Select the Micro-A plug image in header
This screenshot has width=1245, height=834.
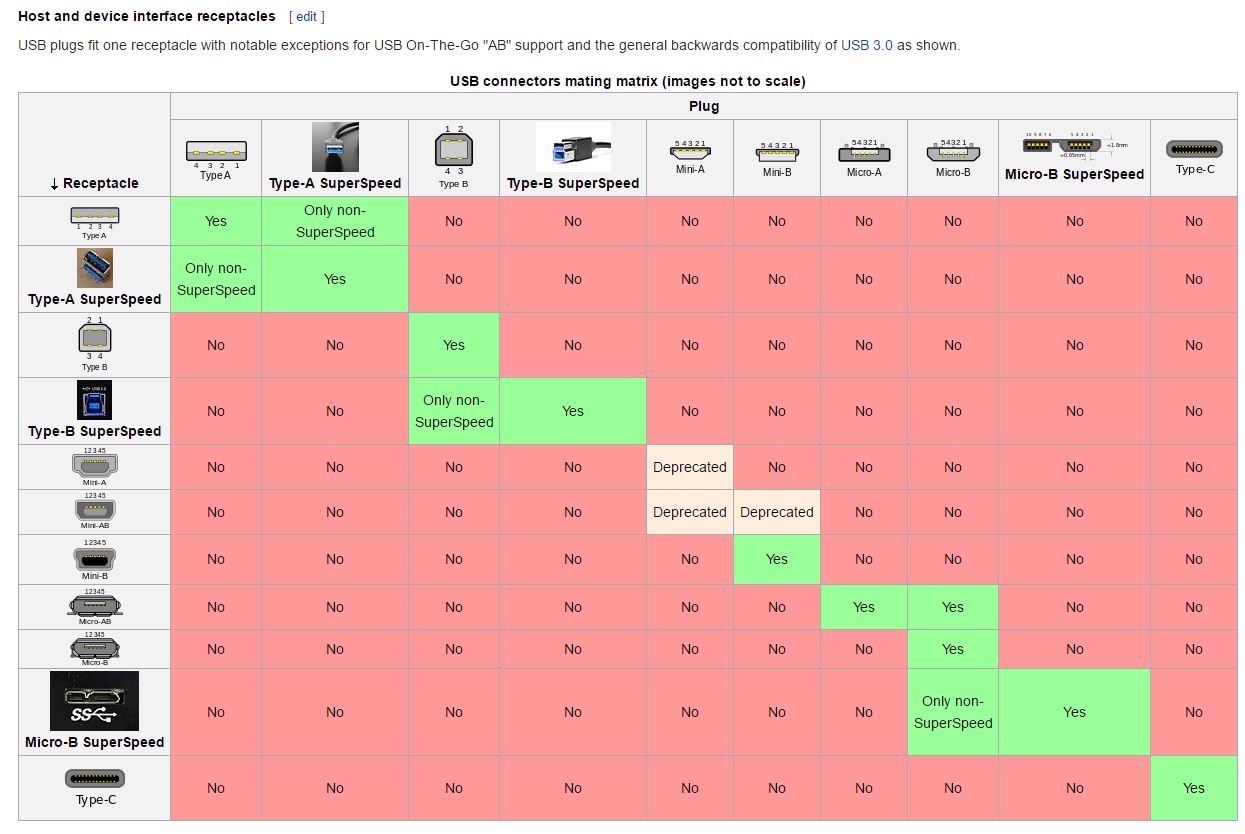(864, 152)
